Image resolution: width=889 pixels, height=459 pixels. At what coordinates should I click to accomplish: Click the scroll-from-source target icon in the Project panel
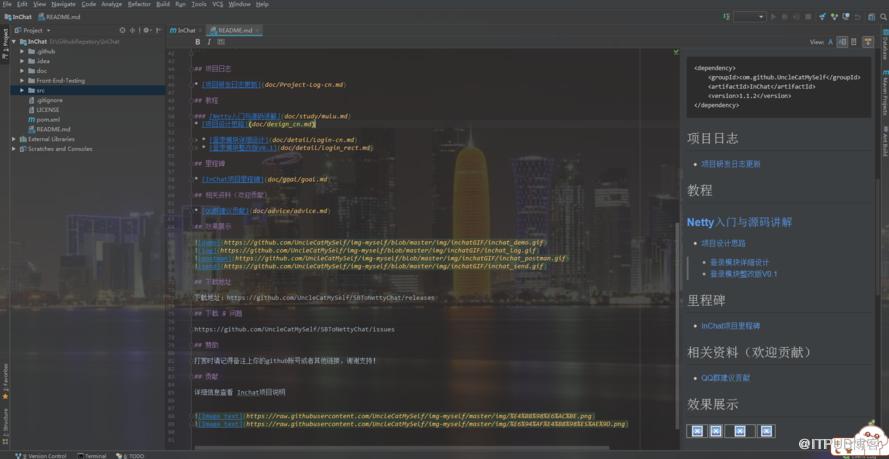122,30
